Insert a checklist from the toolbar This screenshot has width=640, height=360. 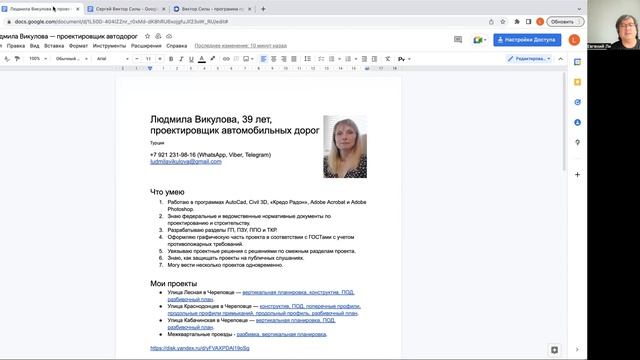coord(321,59)
